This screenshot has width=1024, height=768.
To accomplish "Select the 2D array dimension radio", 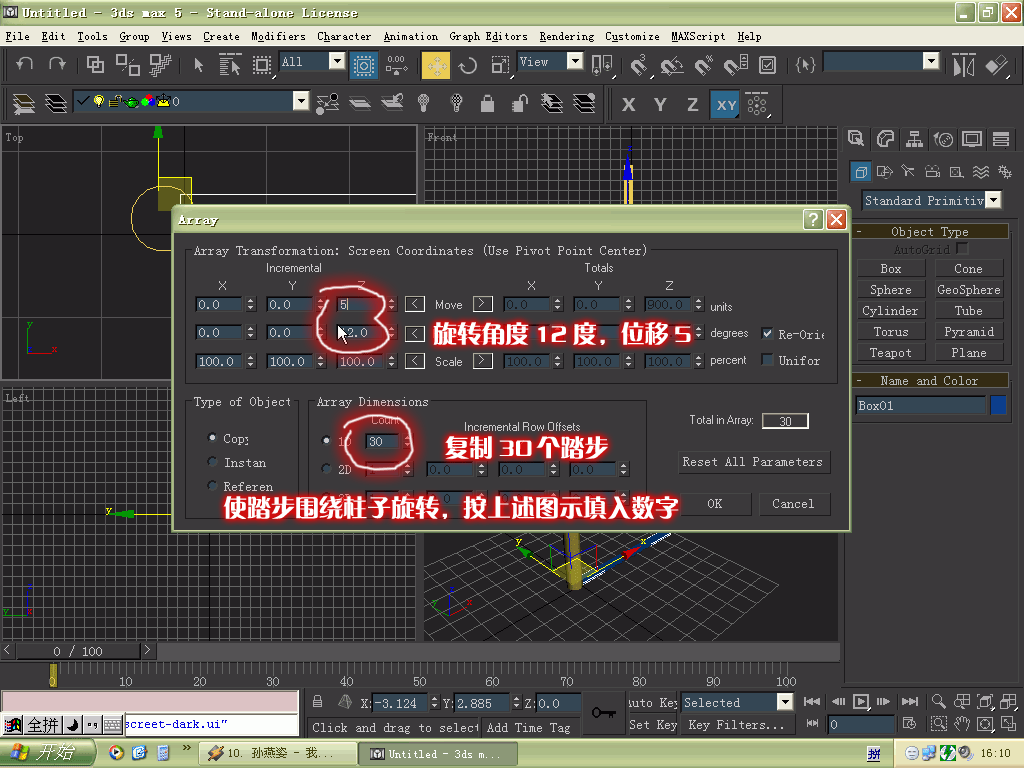I will 327,468.
